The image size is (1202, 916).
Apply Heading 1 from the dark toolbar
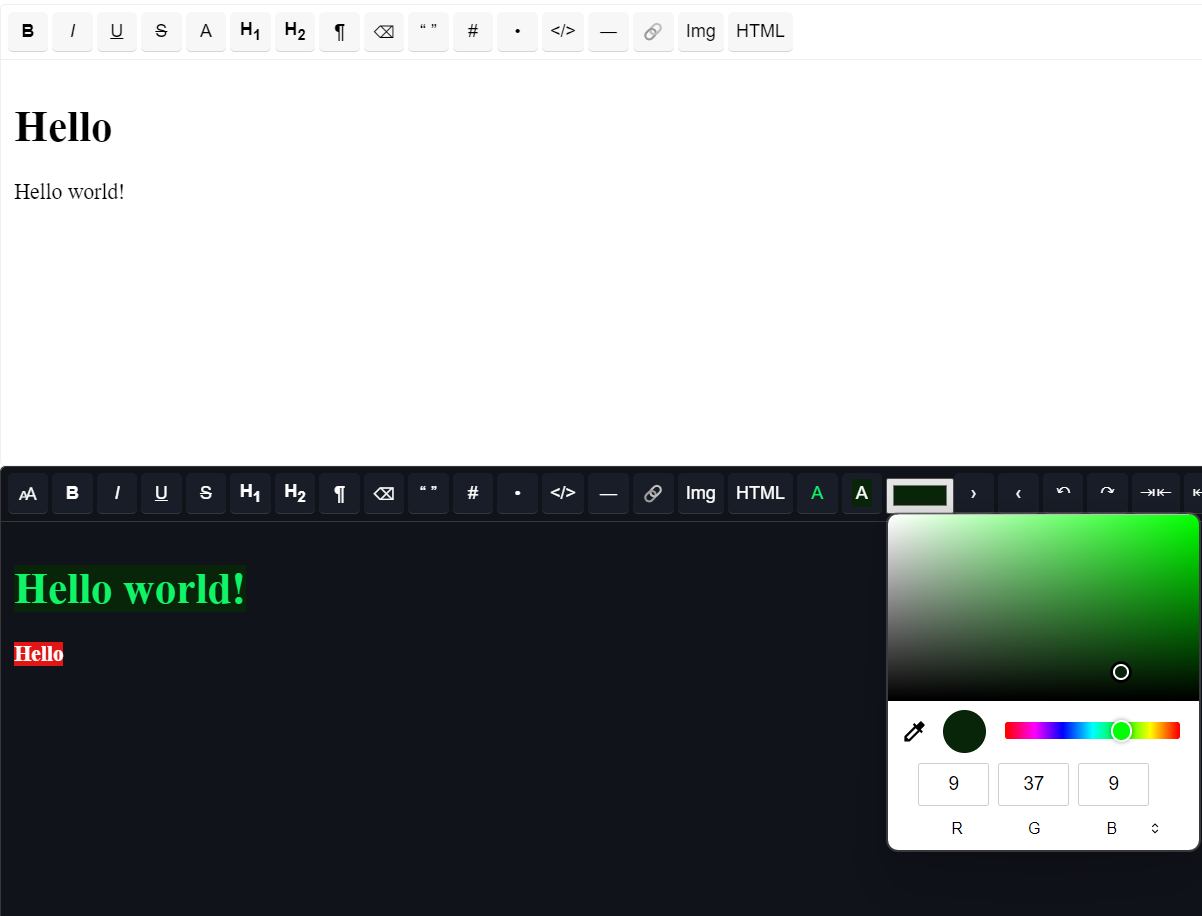250,494
